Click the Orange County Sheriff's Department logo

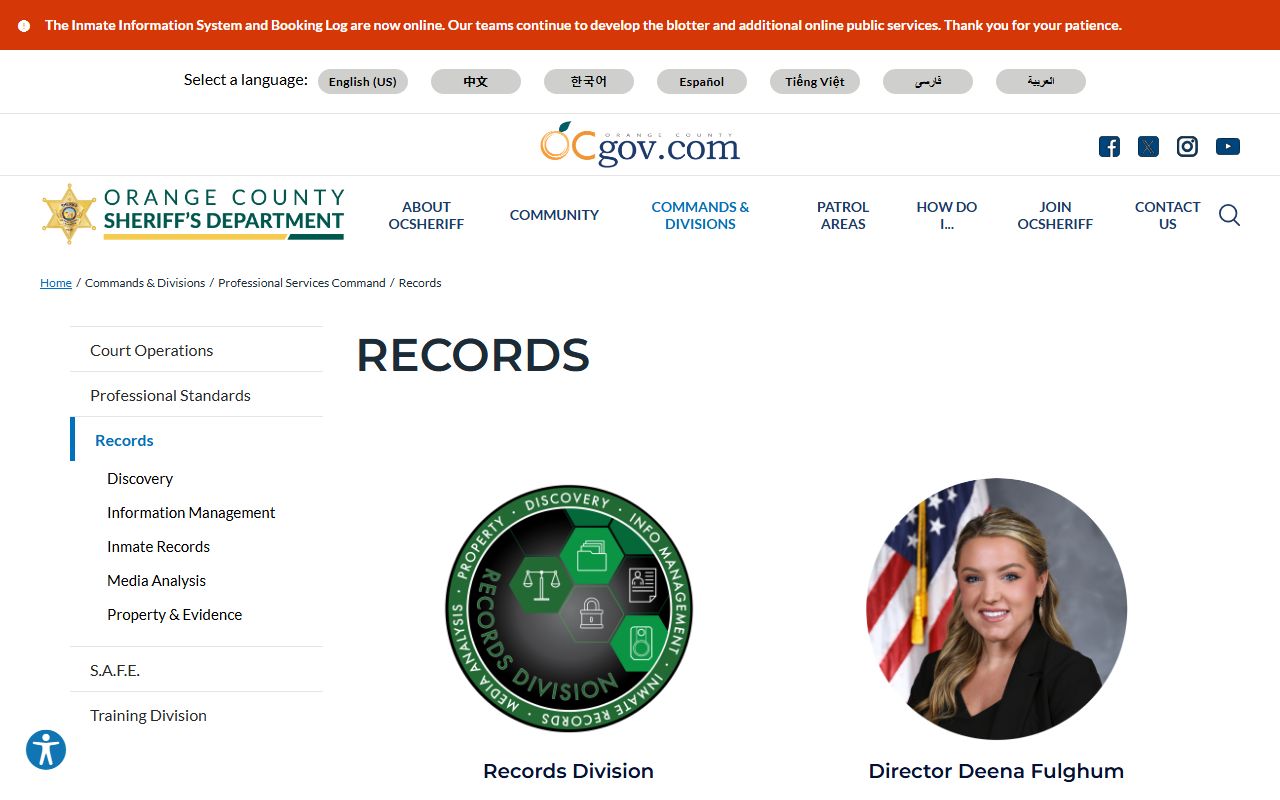193,214
